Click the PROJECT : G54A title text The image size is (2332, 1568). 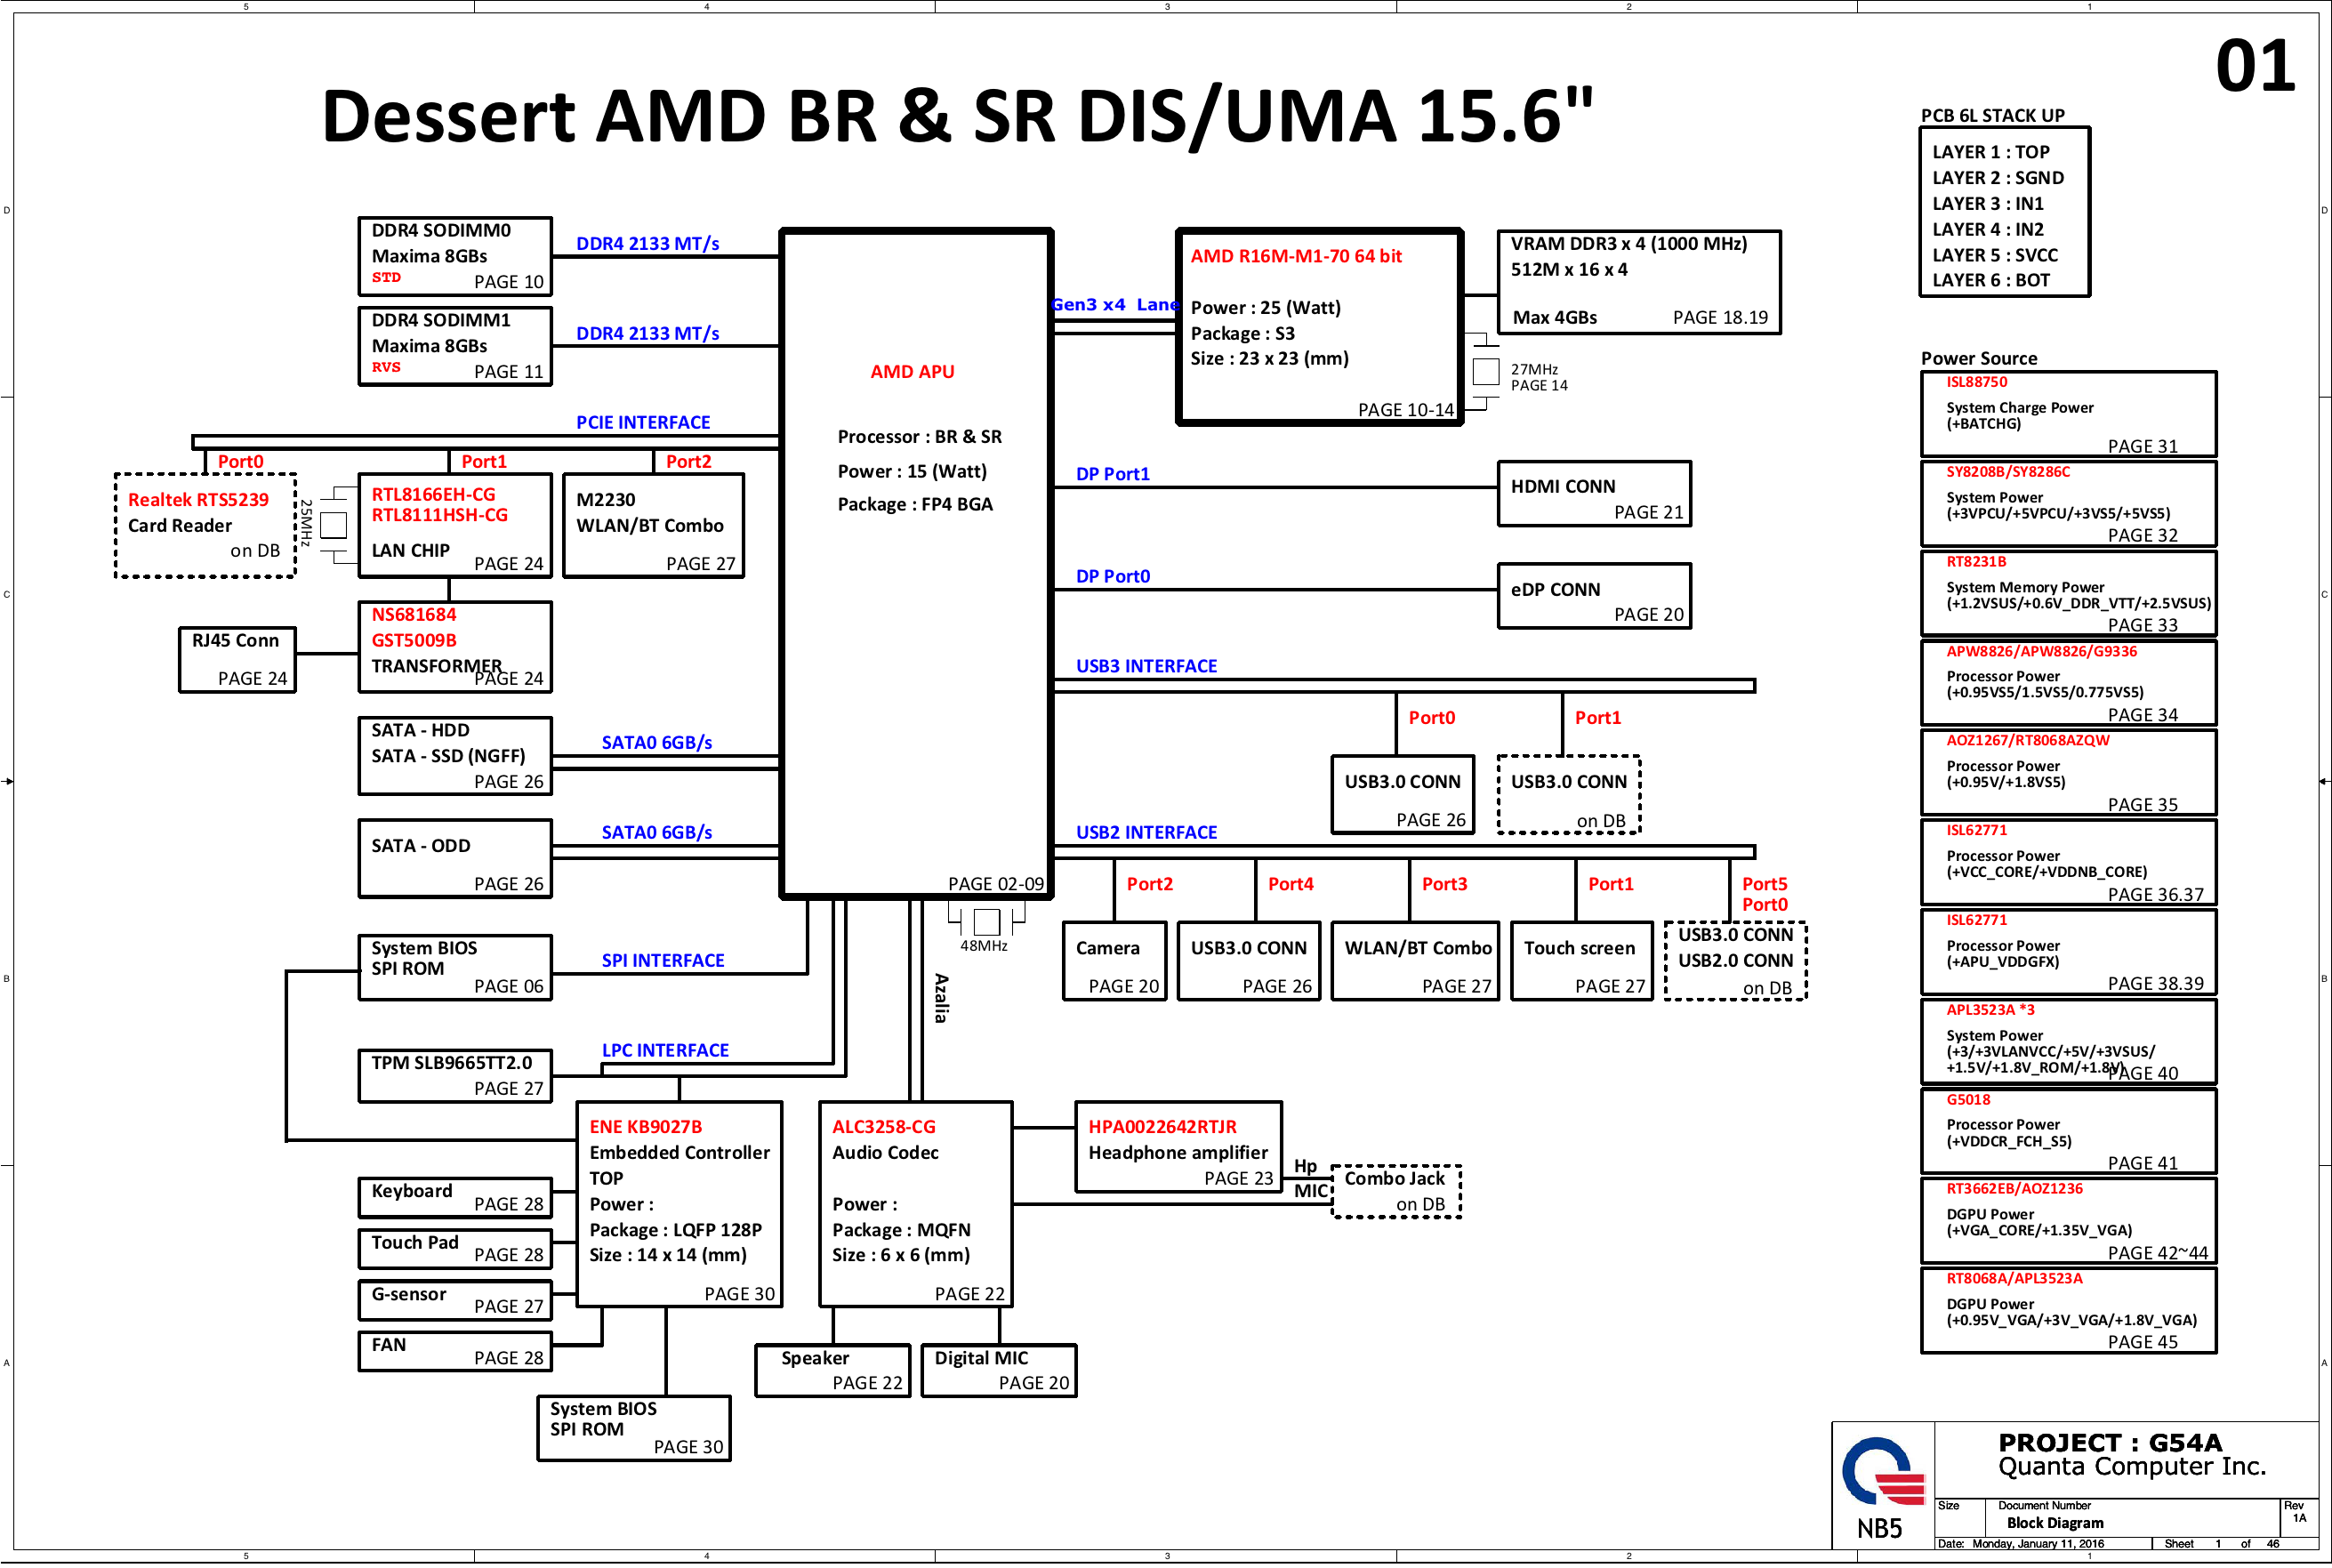2110,1443
